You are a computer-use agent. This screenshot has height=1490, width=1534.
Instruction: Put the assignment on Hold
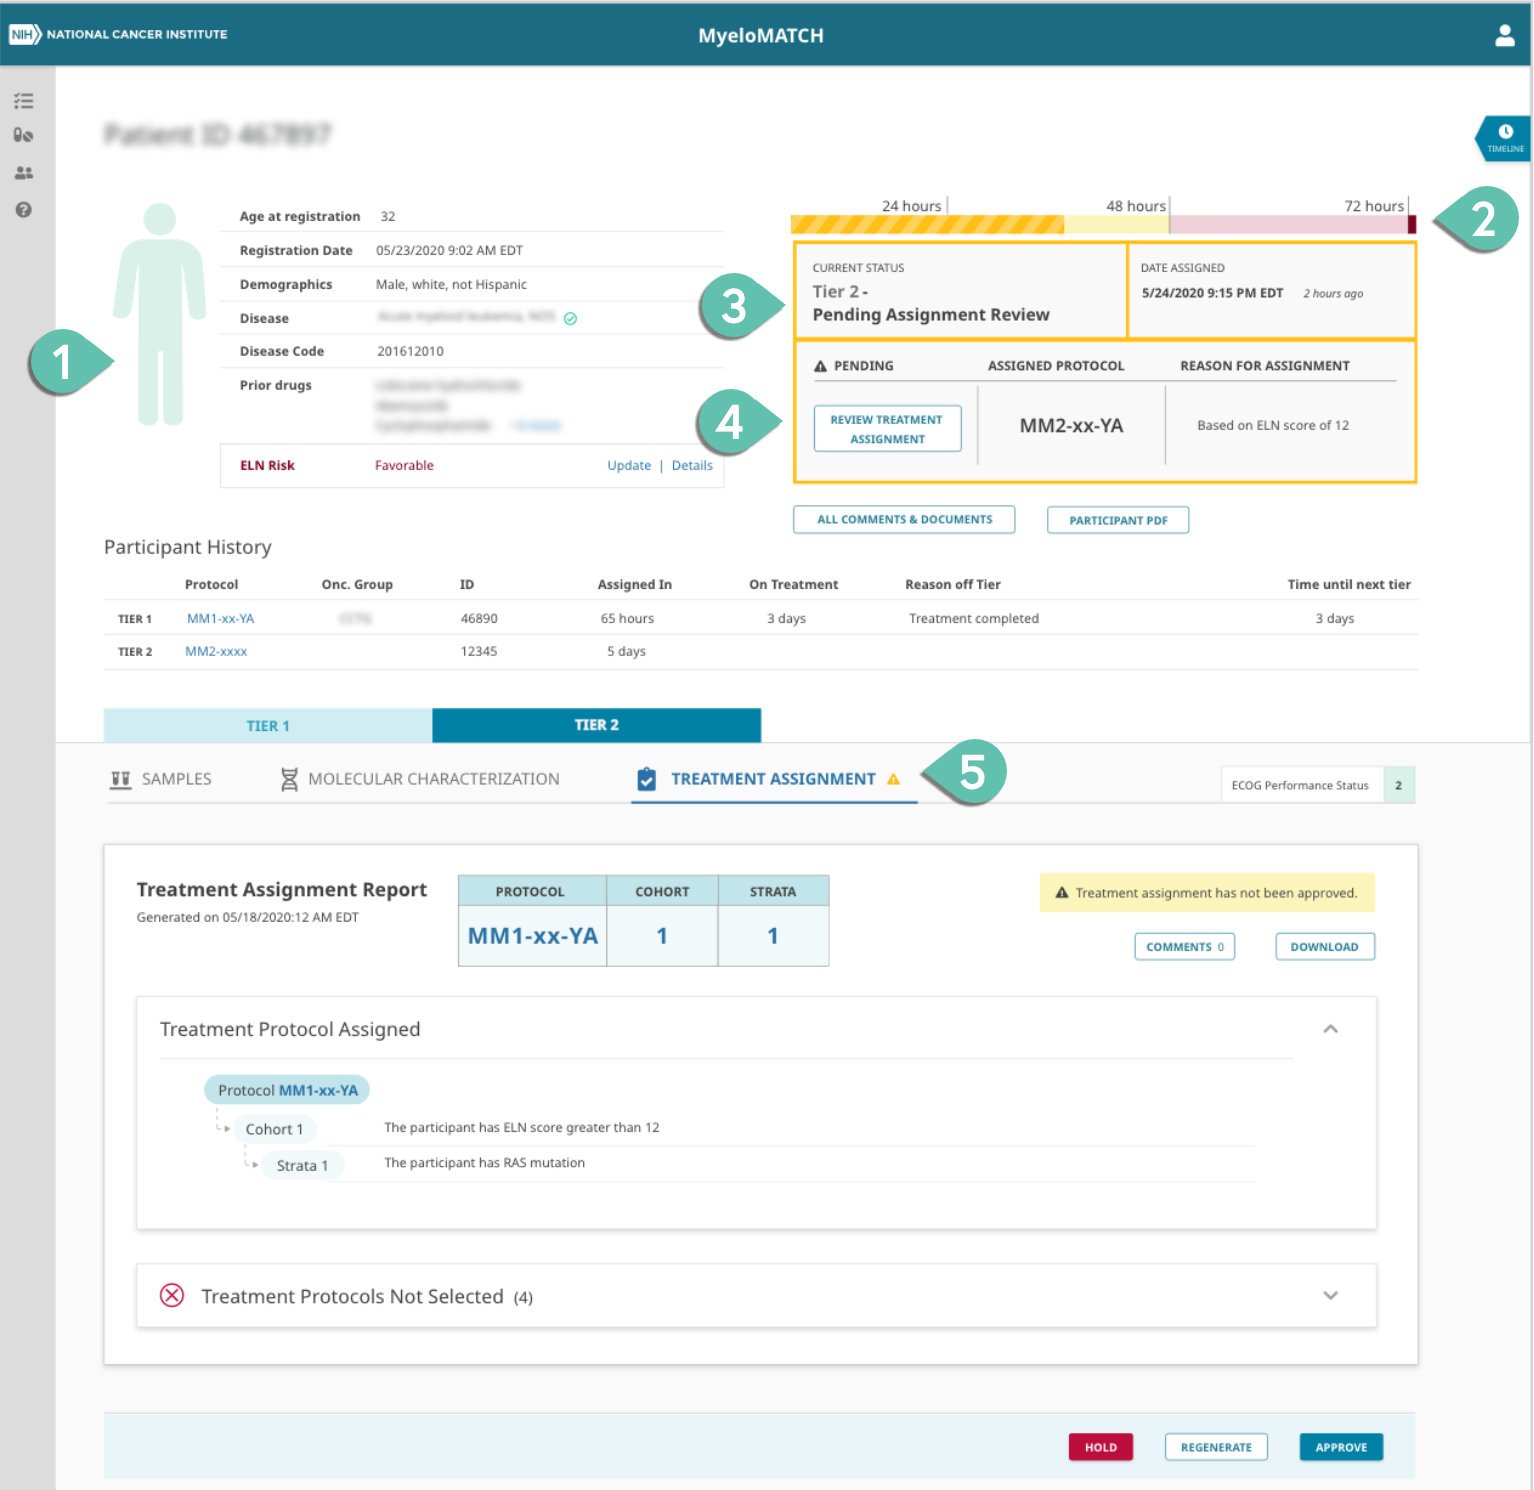1100,1447
